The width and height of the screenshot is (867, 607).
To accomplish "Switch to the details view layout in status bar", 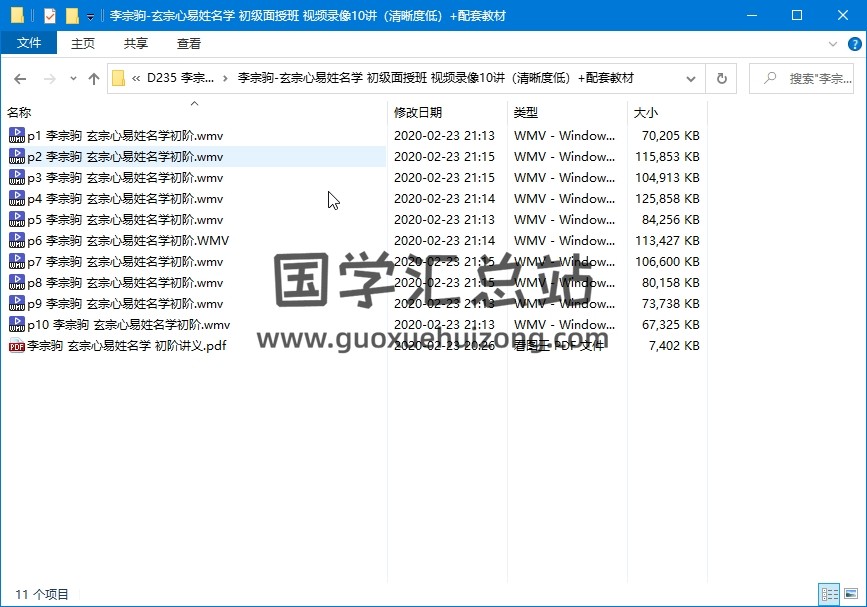I will 829,594.
